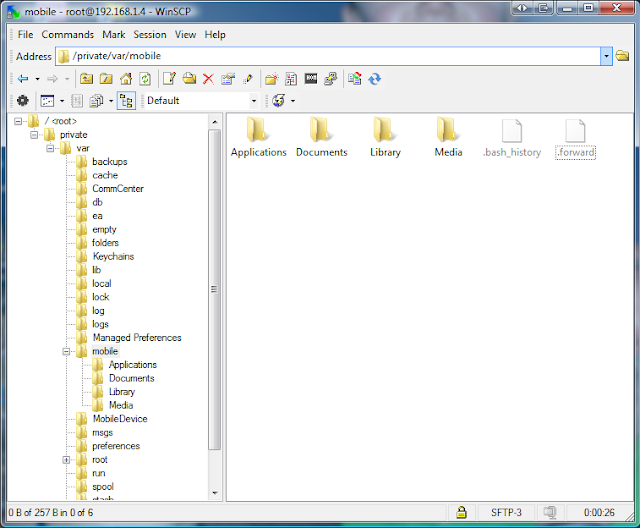
Task: Open the Session menu
Action: pyautogui.click(x=150, y=35)
